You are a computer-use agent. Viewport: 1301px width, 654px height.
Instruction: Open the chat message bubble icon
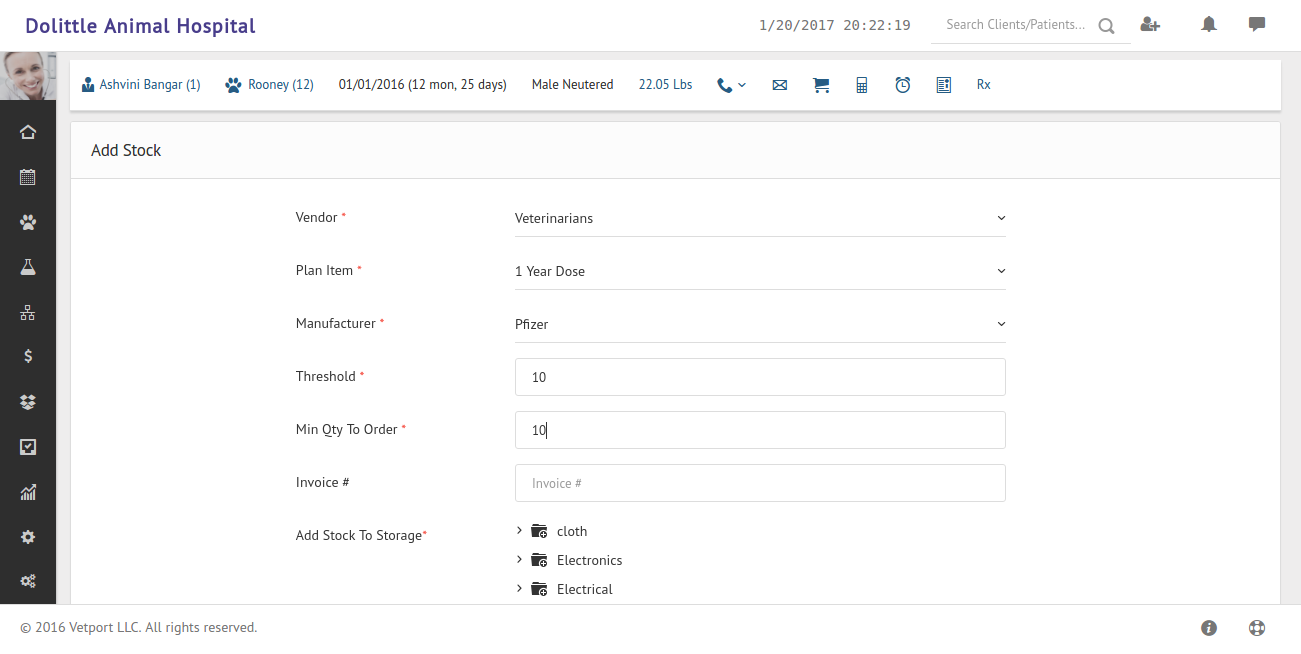pyautogui.click(x=1257, y=25)
